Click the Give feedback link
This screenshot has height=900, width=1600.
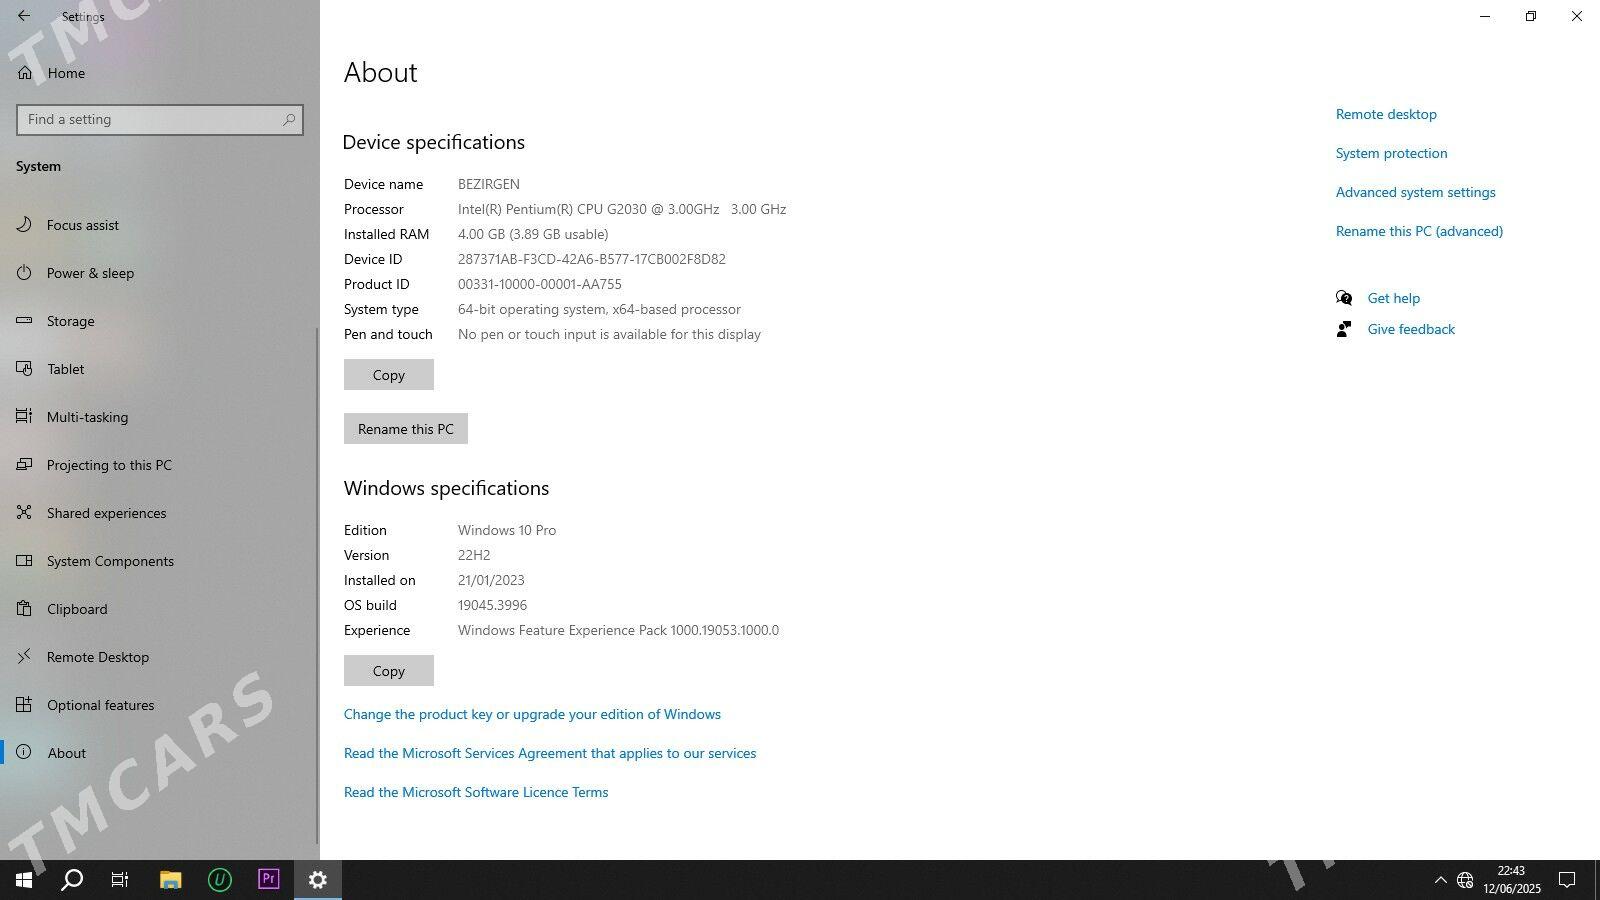(x=1411, y=329)
